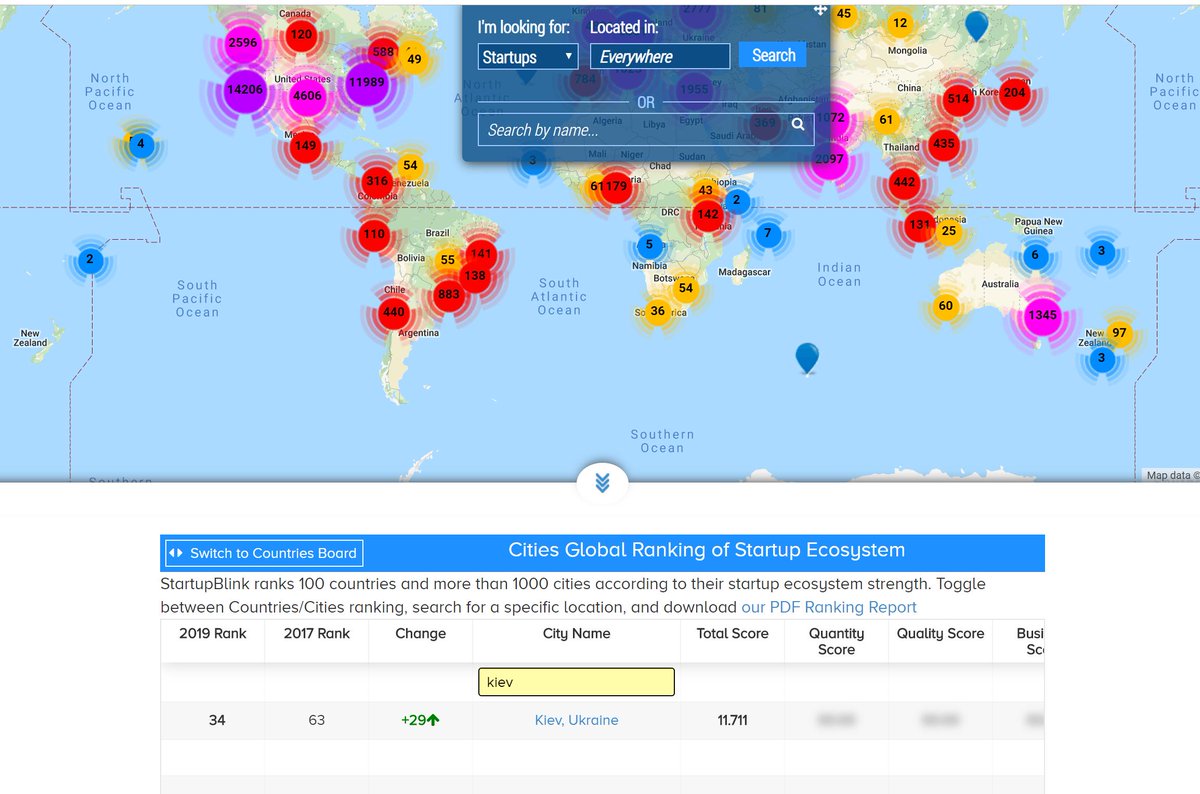Sort by the 2017 Rank column header
Viewport: 1200px width, 794px height.
[x=317, y=634]
